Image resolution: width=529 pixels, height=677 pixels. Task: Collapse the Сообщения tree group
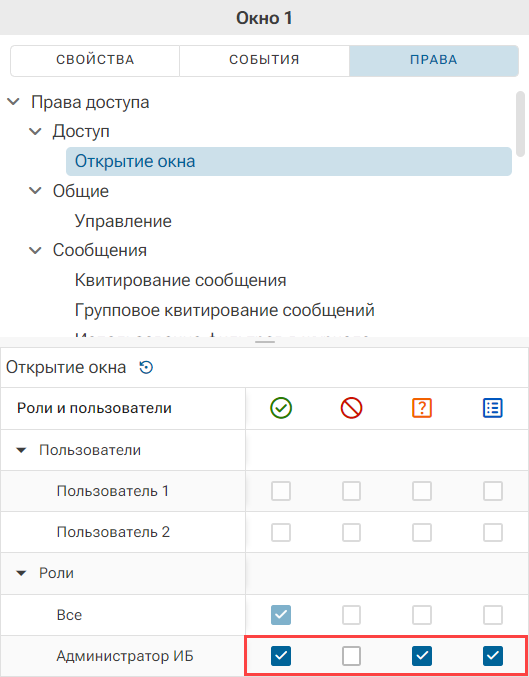click(x=35, y=250)
